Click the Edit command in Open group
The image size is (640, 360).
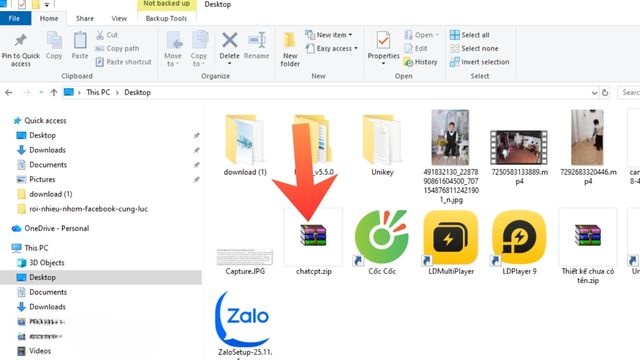point(416,49)
